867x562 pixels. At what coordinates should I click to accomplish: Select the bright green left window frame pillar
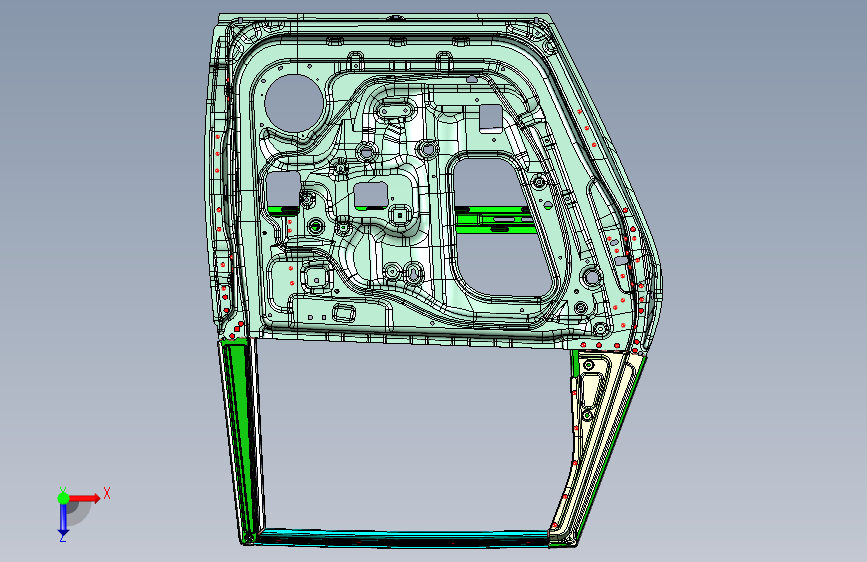239,440
